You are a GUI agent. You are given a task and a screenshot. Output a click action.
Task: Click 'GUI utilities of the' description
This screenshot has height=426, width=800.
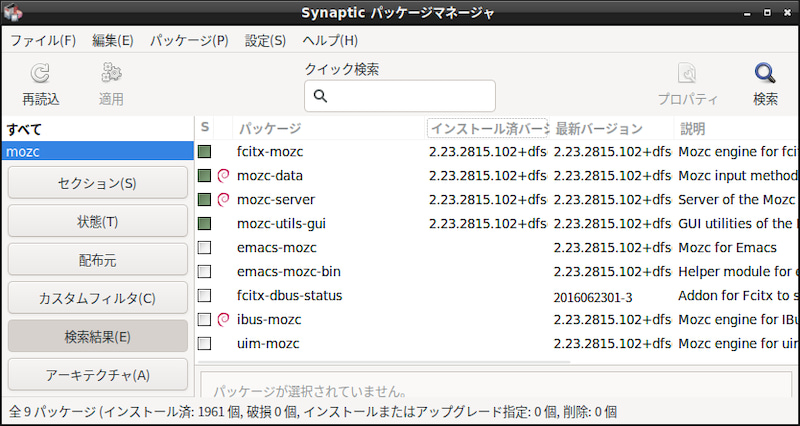[x=735, y=223]
